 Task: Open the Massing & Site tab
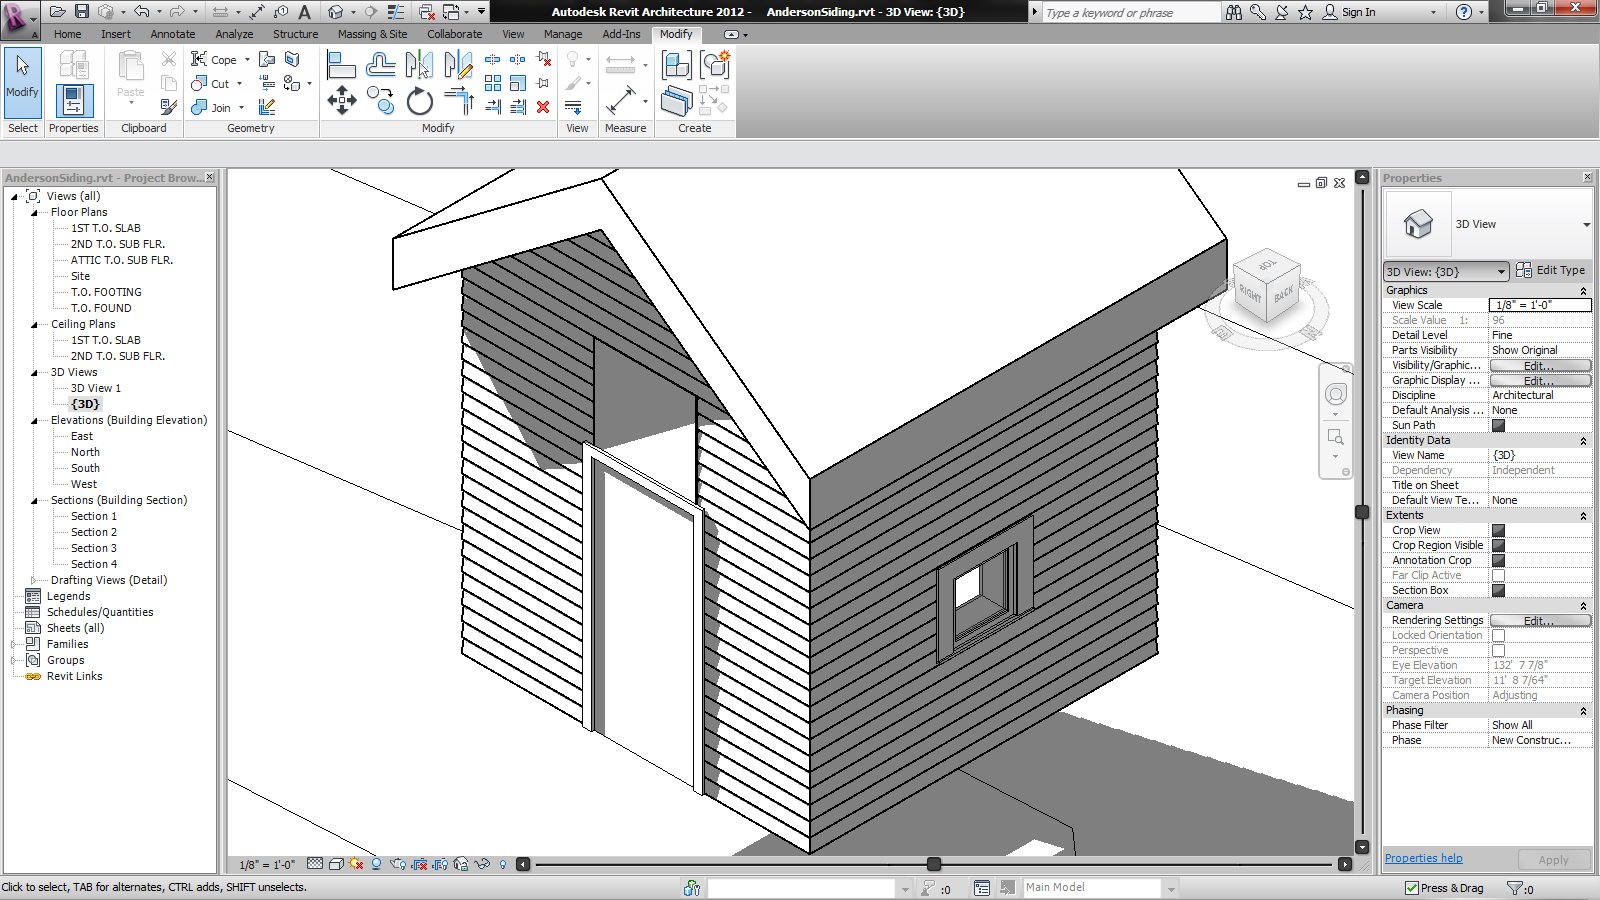372,34
